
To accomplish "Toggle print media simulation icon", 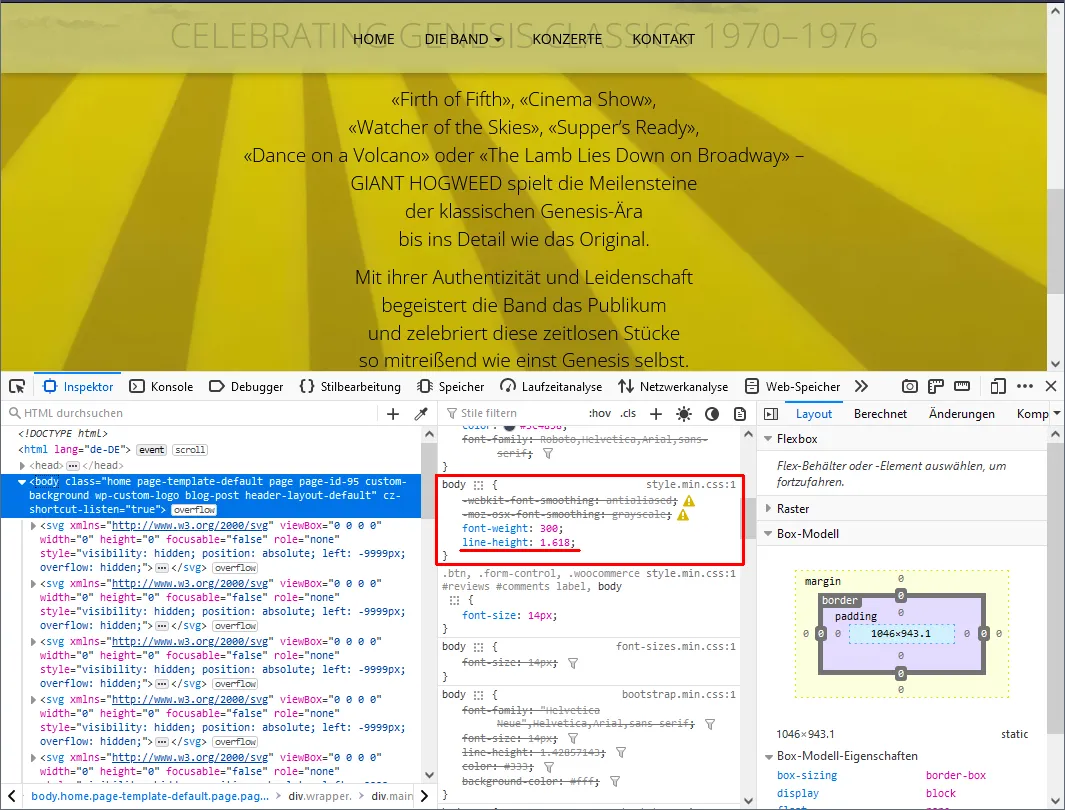I will [x=740, y=413].
